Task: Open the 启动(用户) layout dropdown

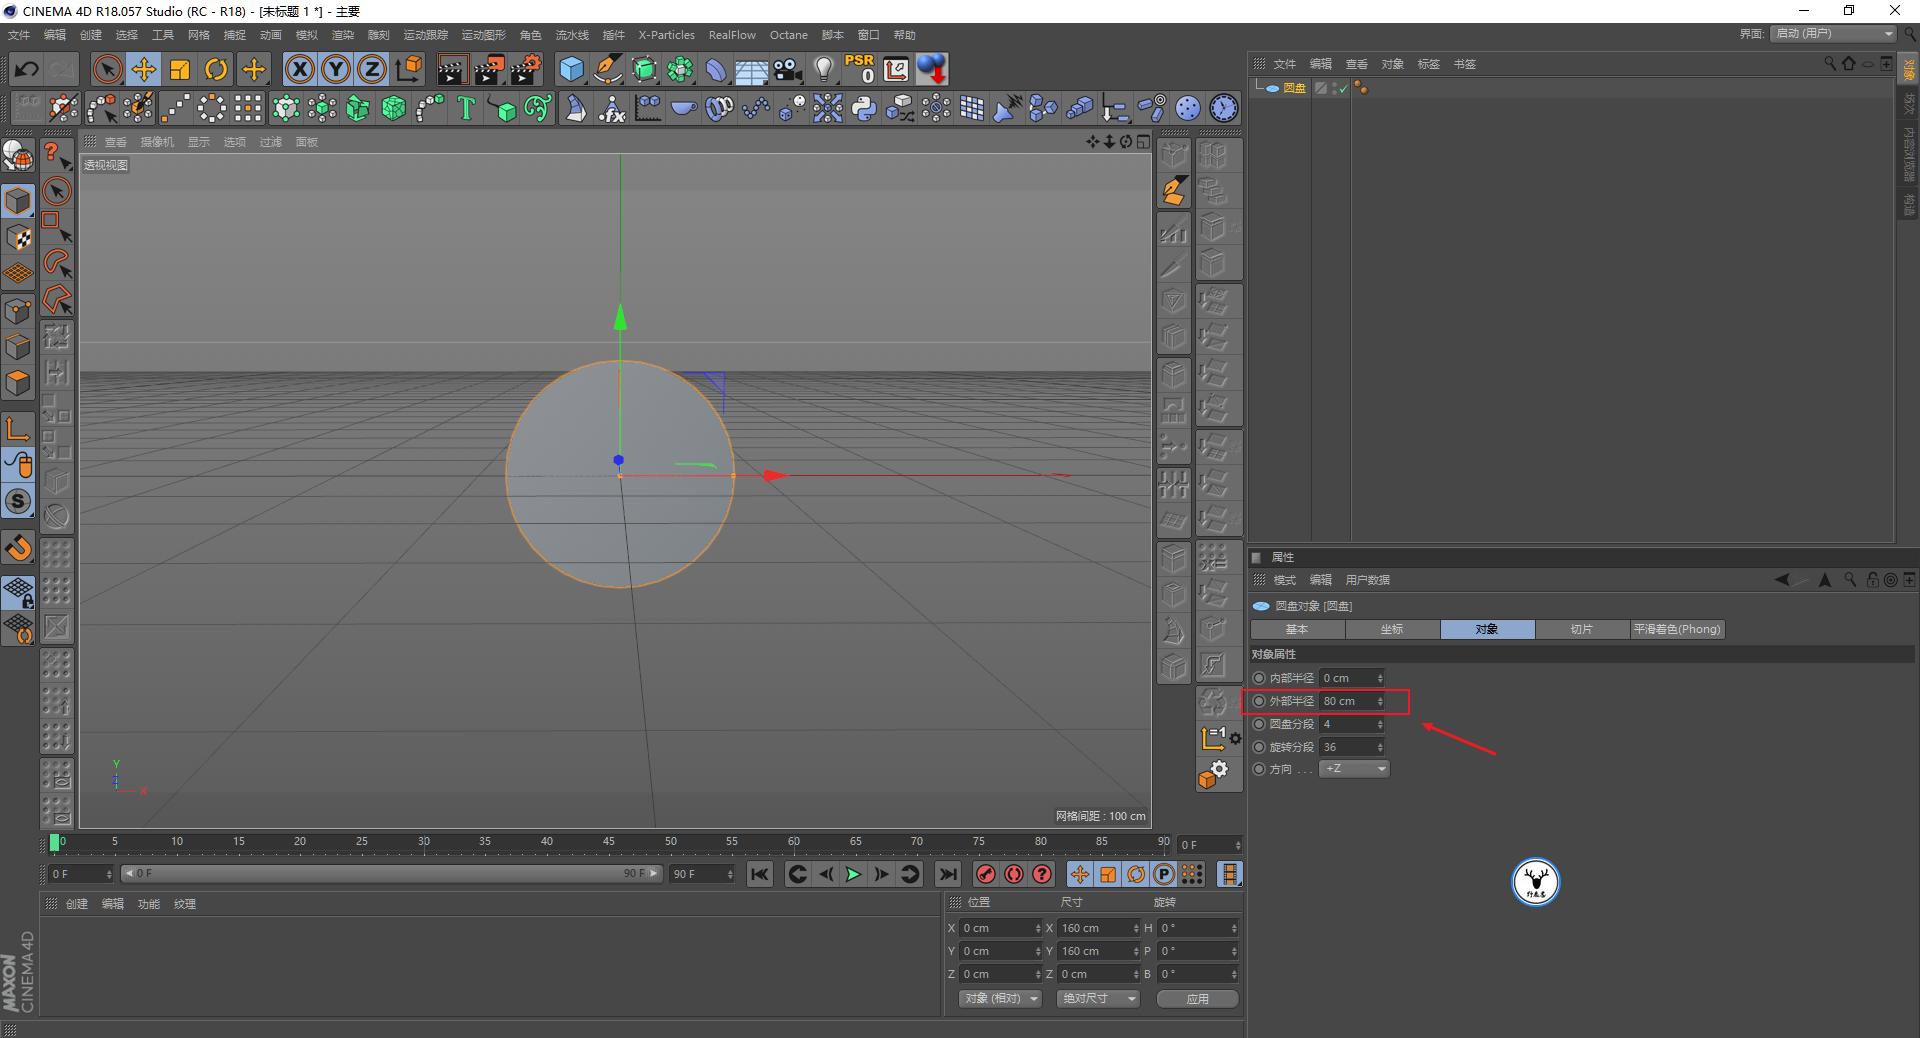Action: (x=1831, y=33)
